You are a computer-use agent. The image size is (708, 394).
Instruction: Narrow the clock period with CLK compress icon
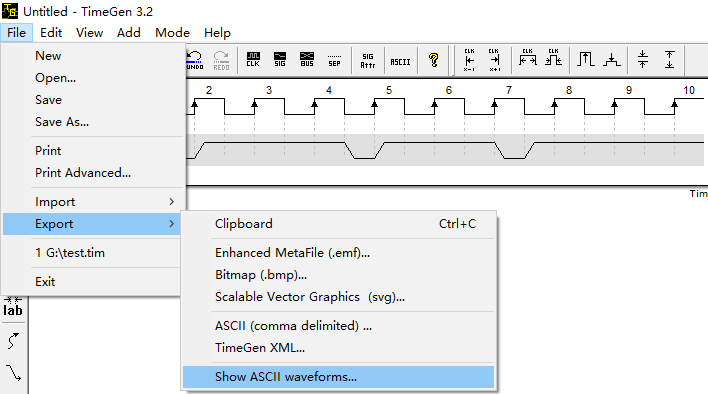(553, 58)
